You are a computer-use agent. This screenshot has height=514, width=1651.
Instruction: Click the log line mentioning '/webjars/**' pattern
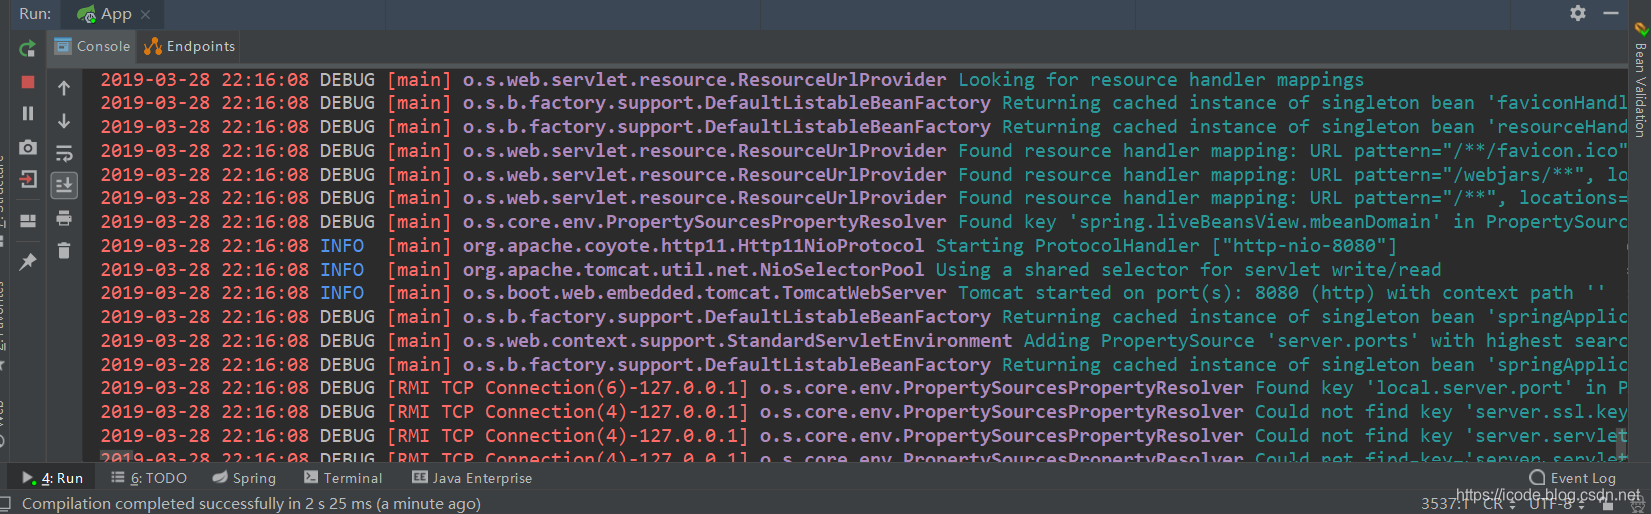click(x=864, y=174)
